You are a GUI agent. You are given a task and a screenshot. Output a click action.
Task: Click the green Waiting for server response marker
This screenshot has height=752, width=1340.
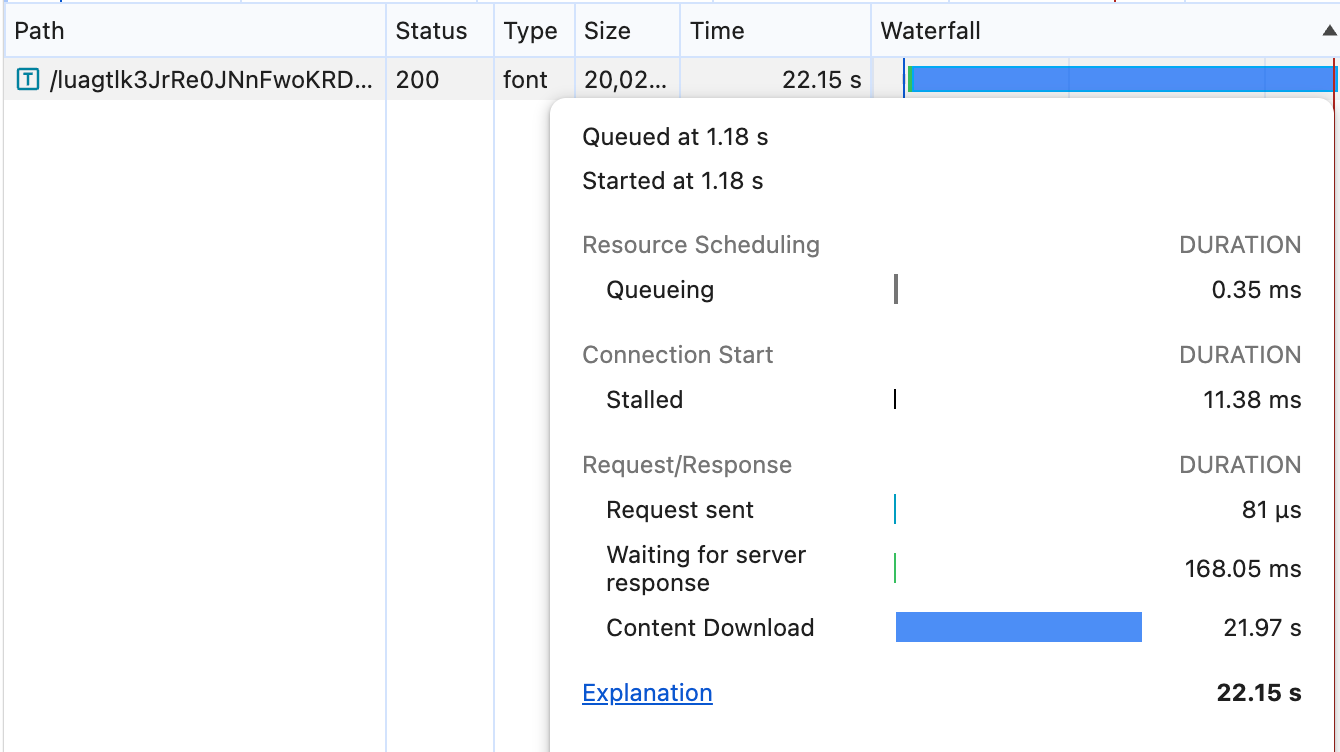coord(895,568)
